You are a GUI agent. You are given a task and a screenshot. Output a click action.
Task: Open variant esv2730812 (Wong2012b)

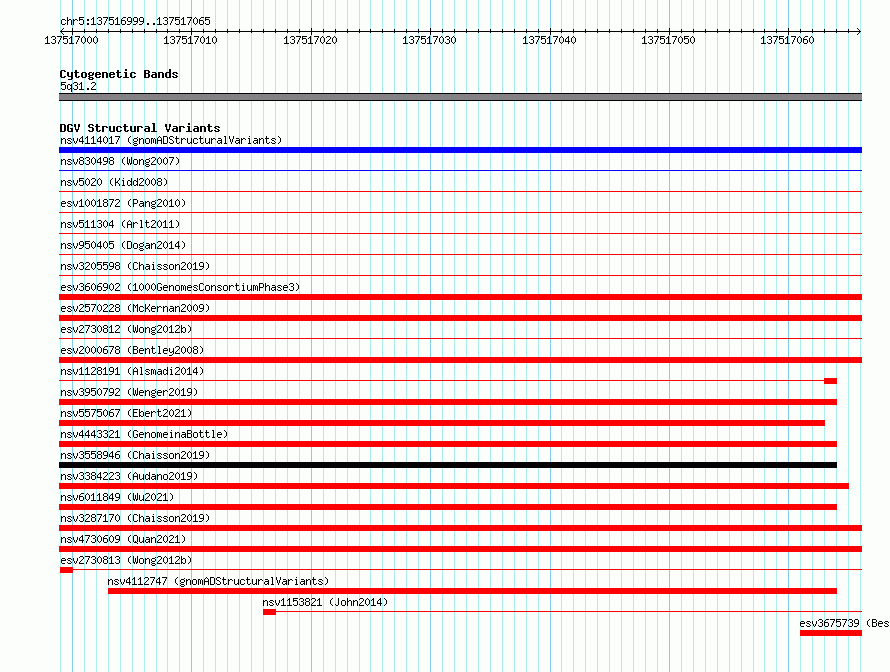tap(126, 329)
